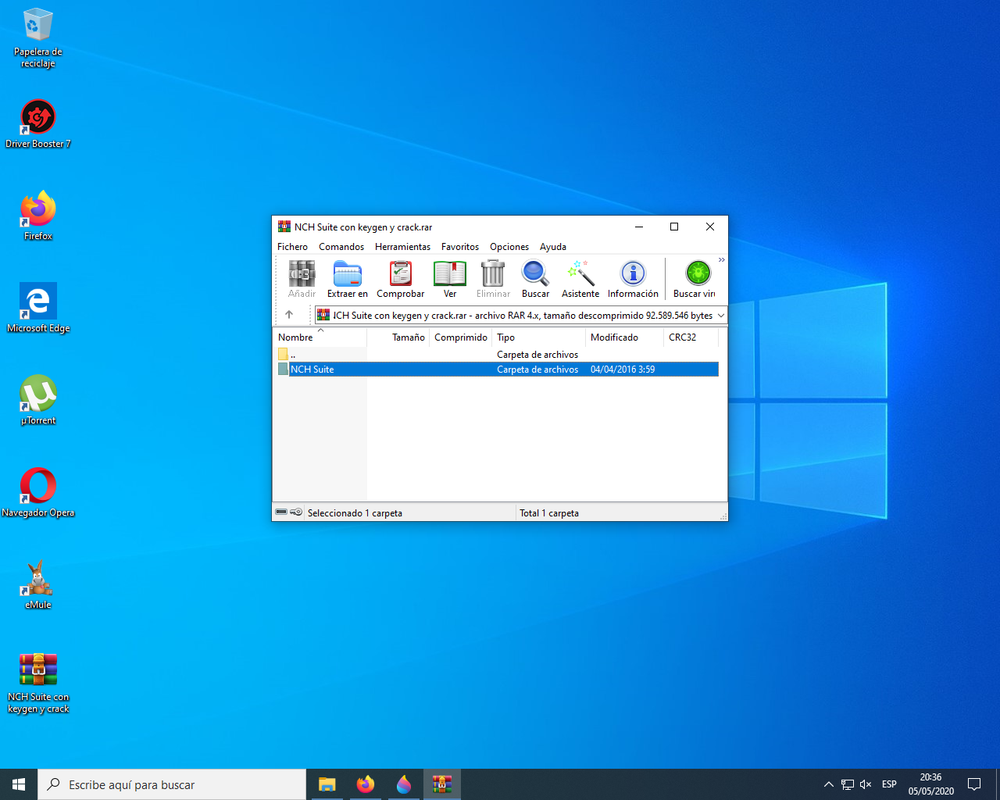Open the Comandos menu
This screenshot has height=800, width=1000.
[341, 247]
